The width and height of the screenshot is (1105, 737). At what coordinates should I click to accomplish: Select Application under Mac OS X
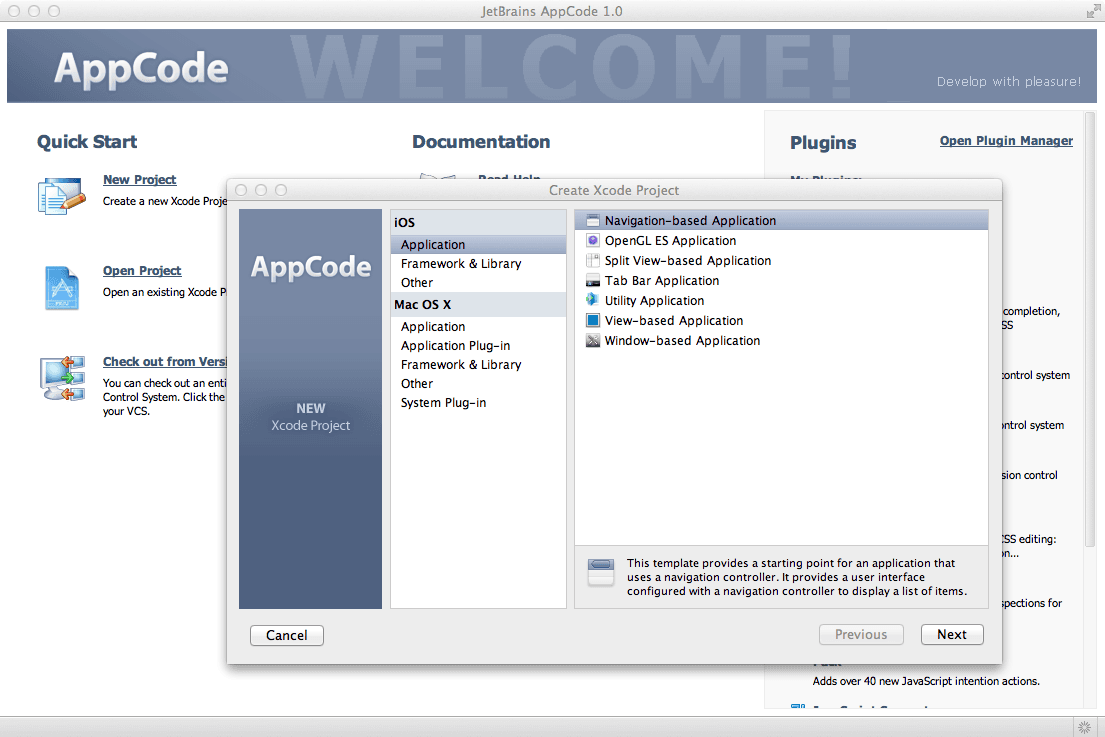(479, 327)
